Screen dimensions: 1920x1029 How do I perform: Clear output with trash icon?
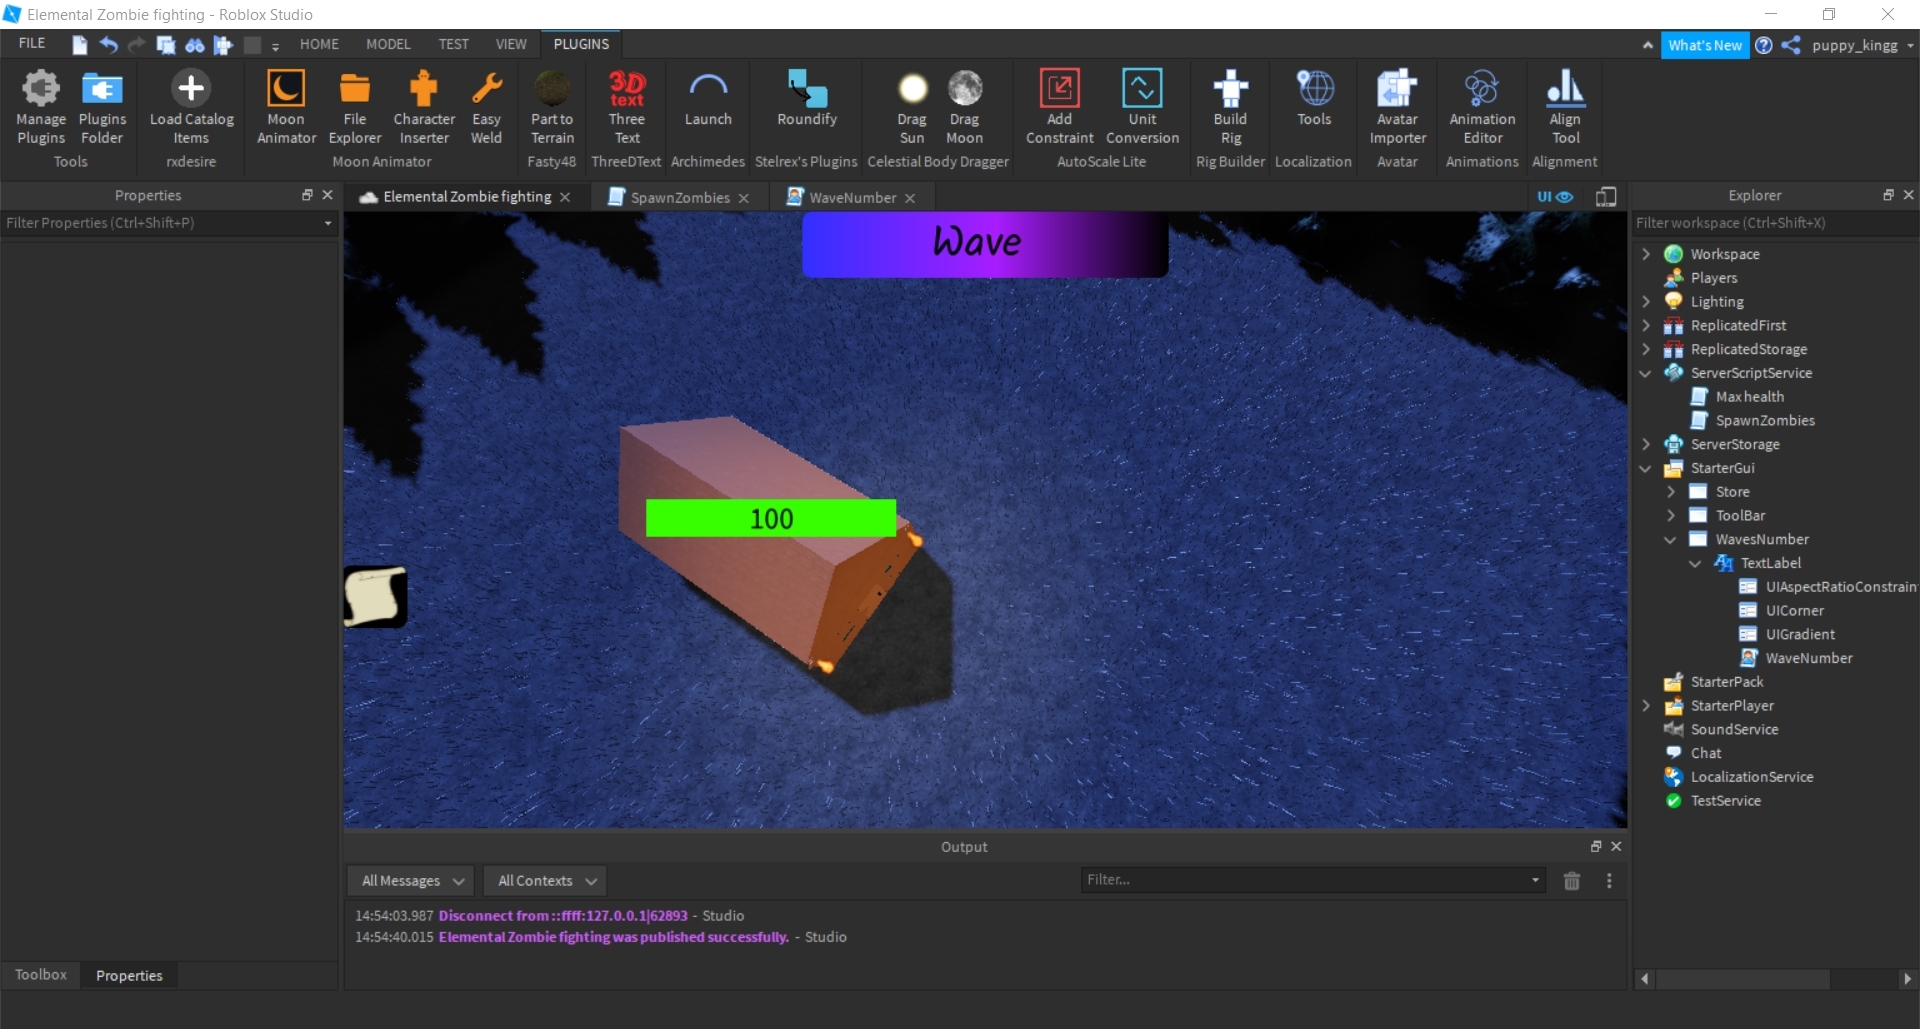click(x=1572, y=881)
